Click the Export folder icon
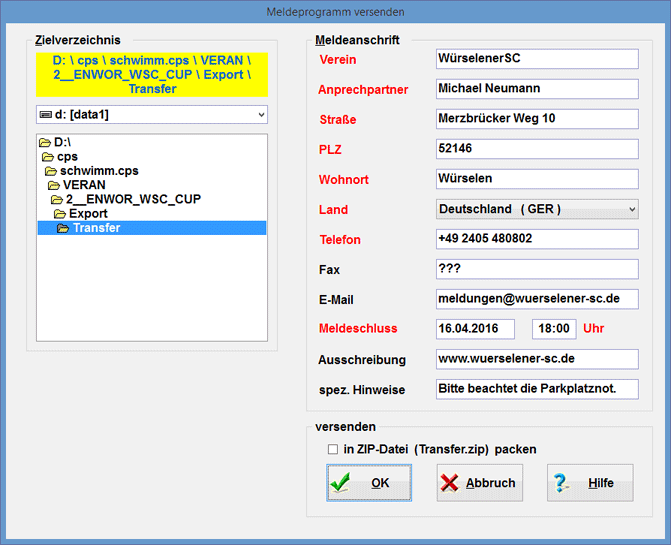 pyautogui.click(x=60, y=214)
